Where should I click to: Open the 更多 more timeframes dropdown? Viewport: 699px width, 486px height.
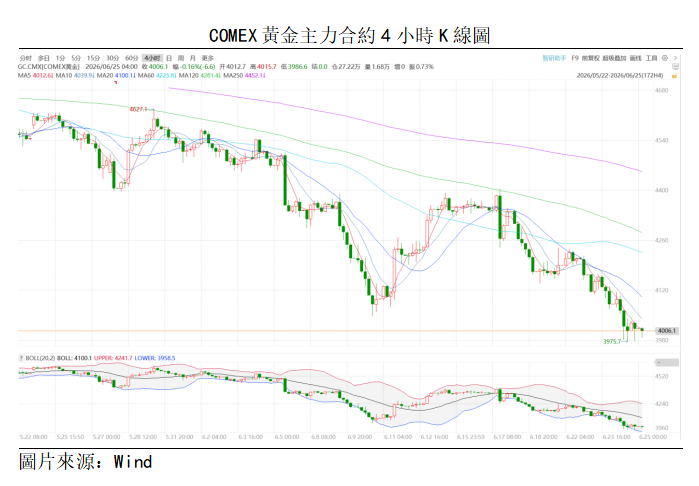pyautogui.click(x=208, y=58)
